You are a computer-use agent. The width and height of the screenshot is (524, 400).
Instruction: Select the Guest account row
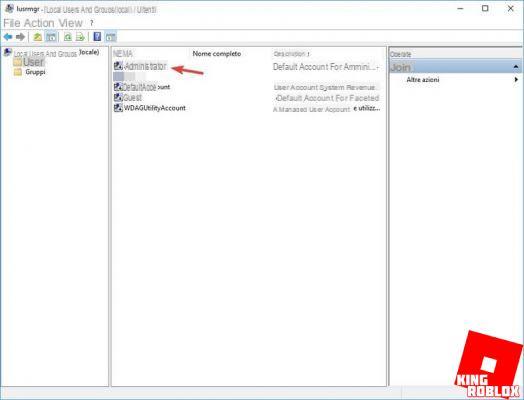tap(247, 98)
